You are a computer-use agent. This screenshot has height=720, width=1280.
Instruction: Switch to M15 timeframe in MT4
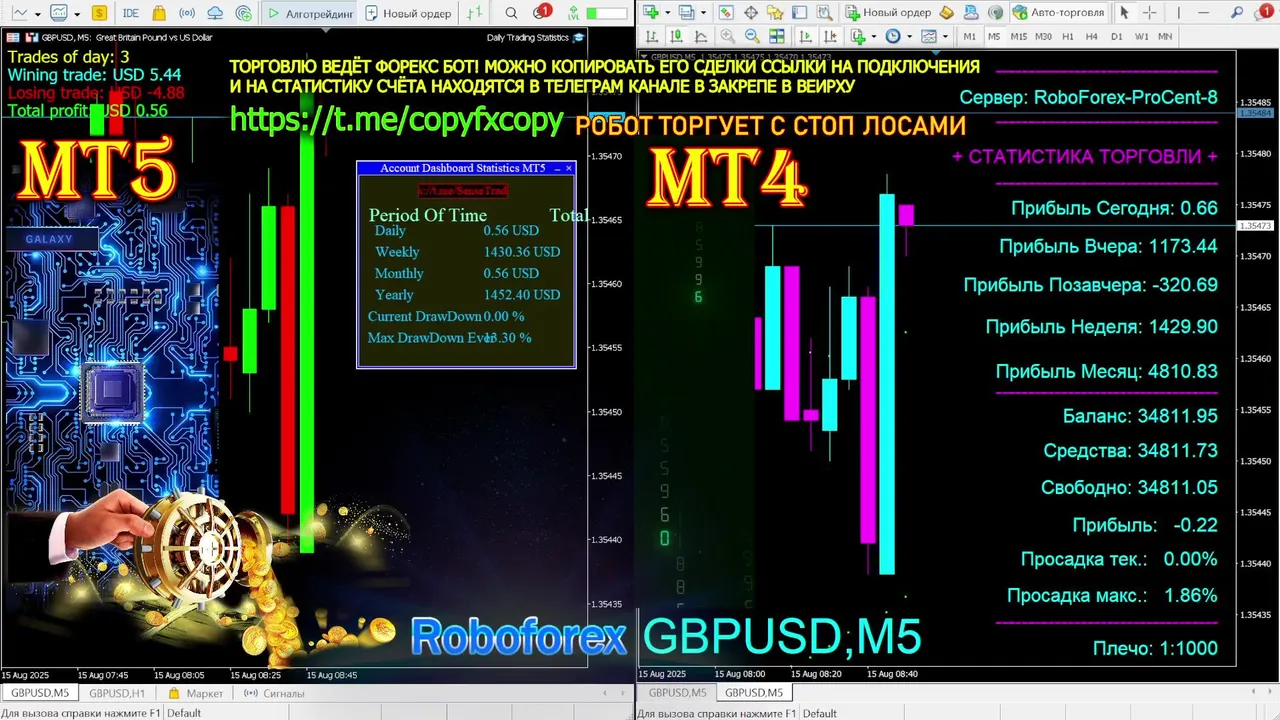point(1019,36)
